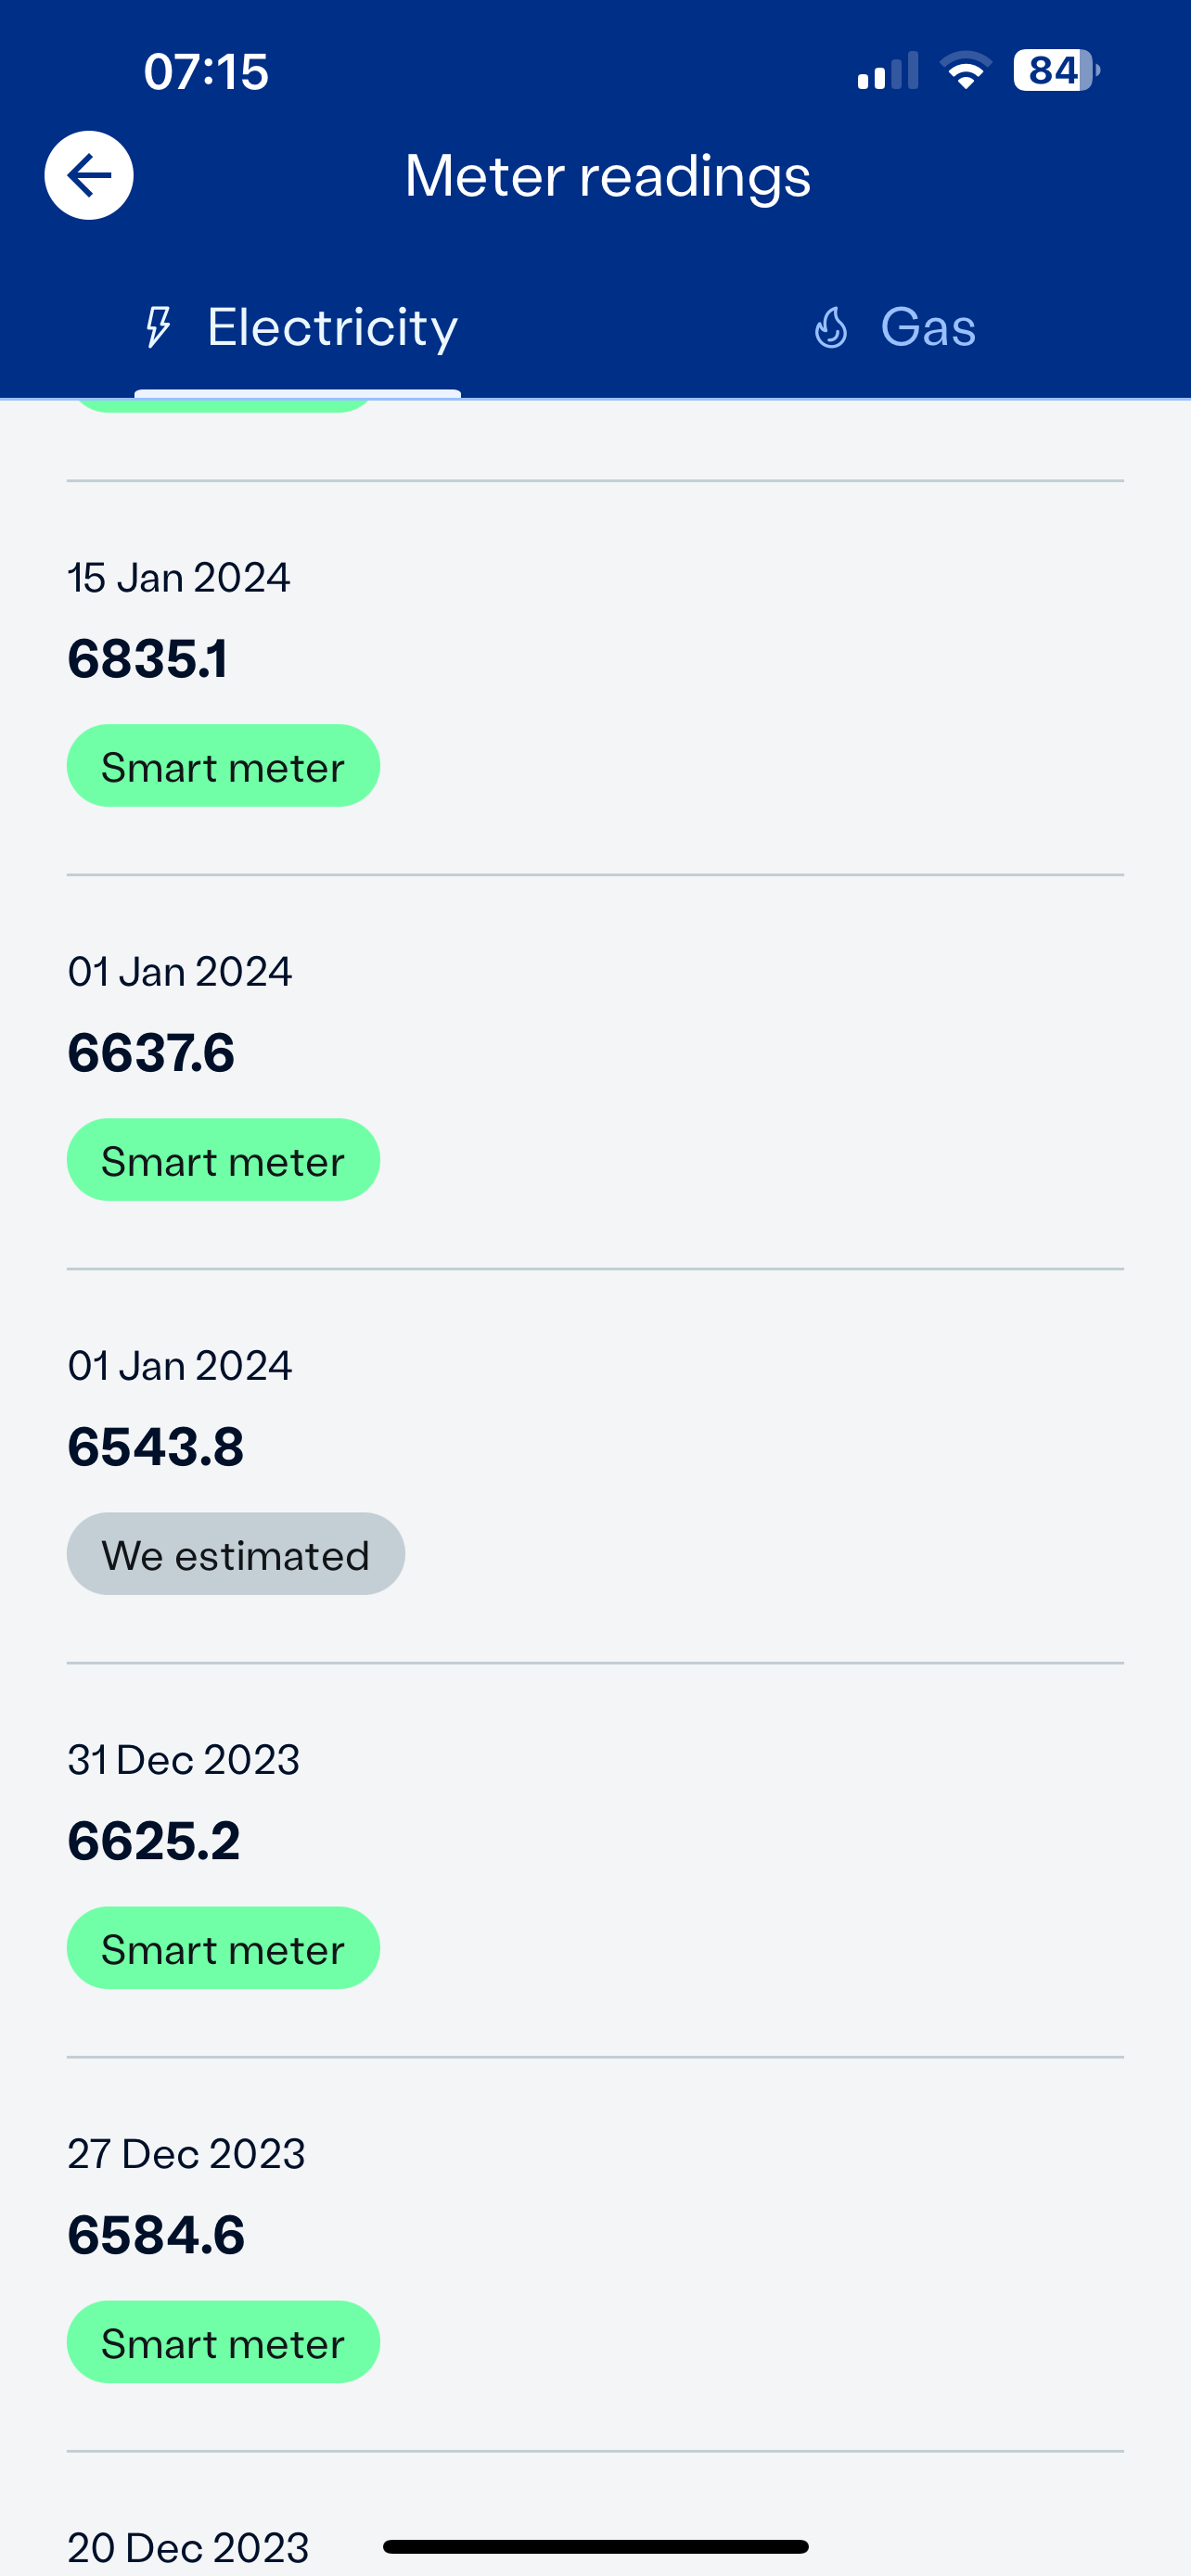Tap the 27 Dec 2023 date

point(187,2154)
